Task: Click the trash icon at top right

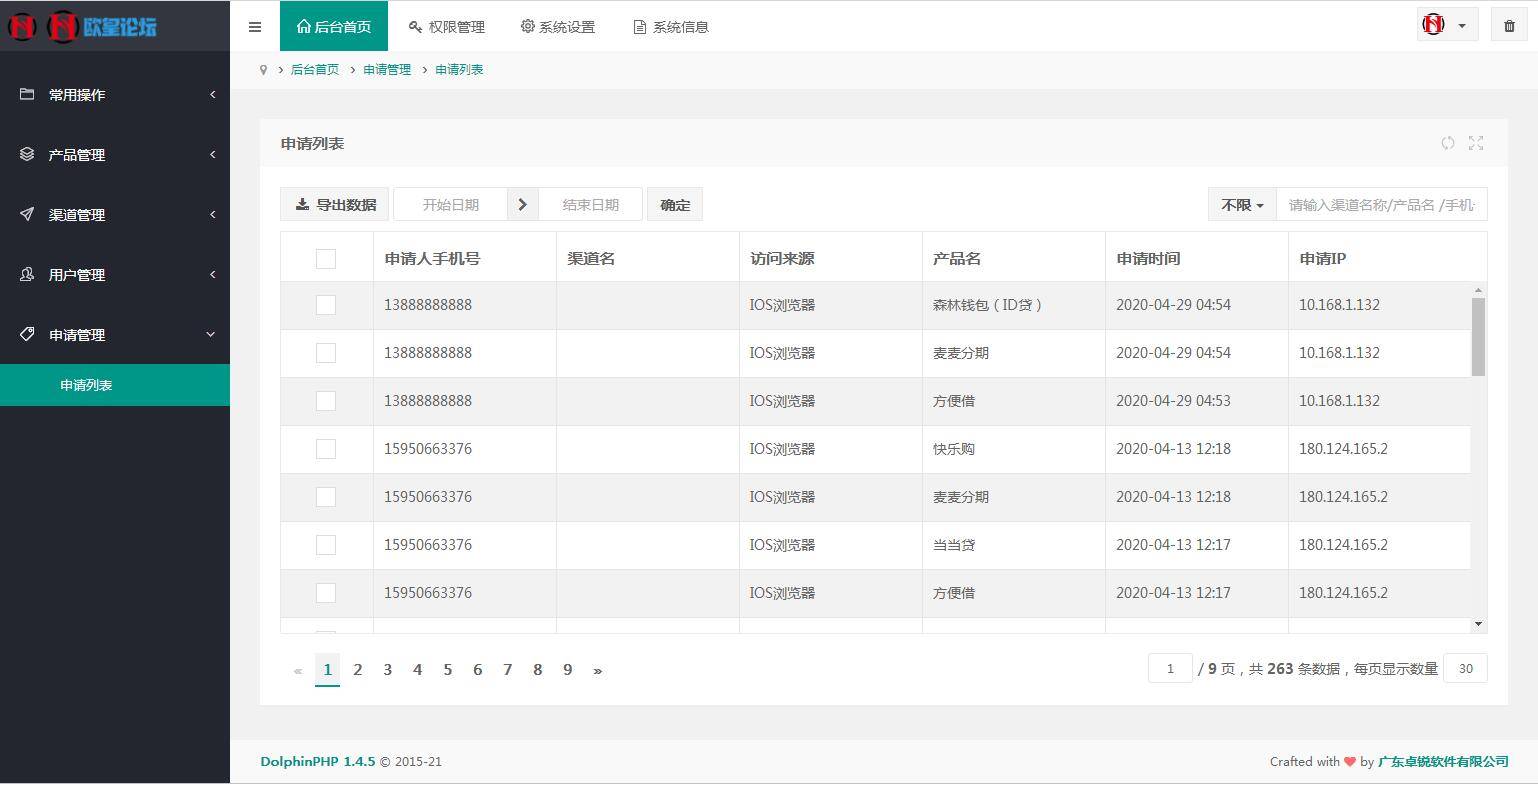Action: [1509, 24]
